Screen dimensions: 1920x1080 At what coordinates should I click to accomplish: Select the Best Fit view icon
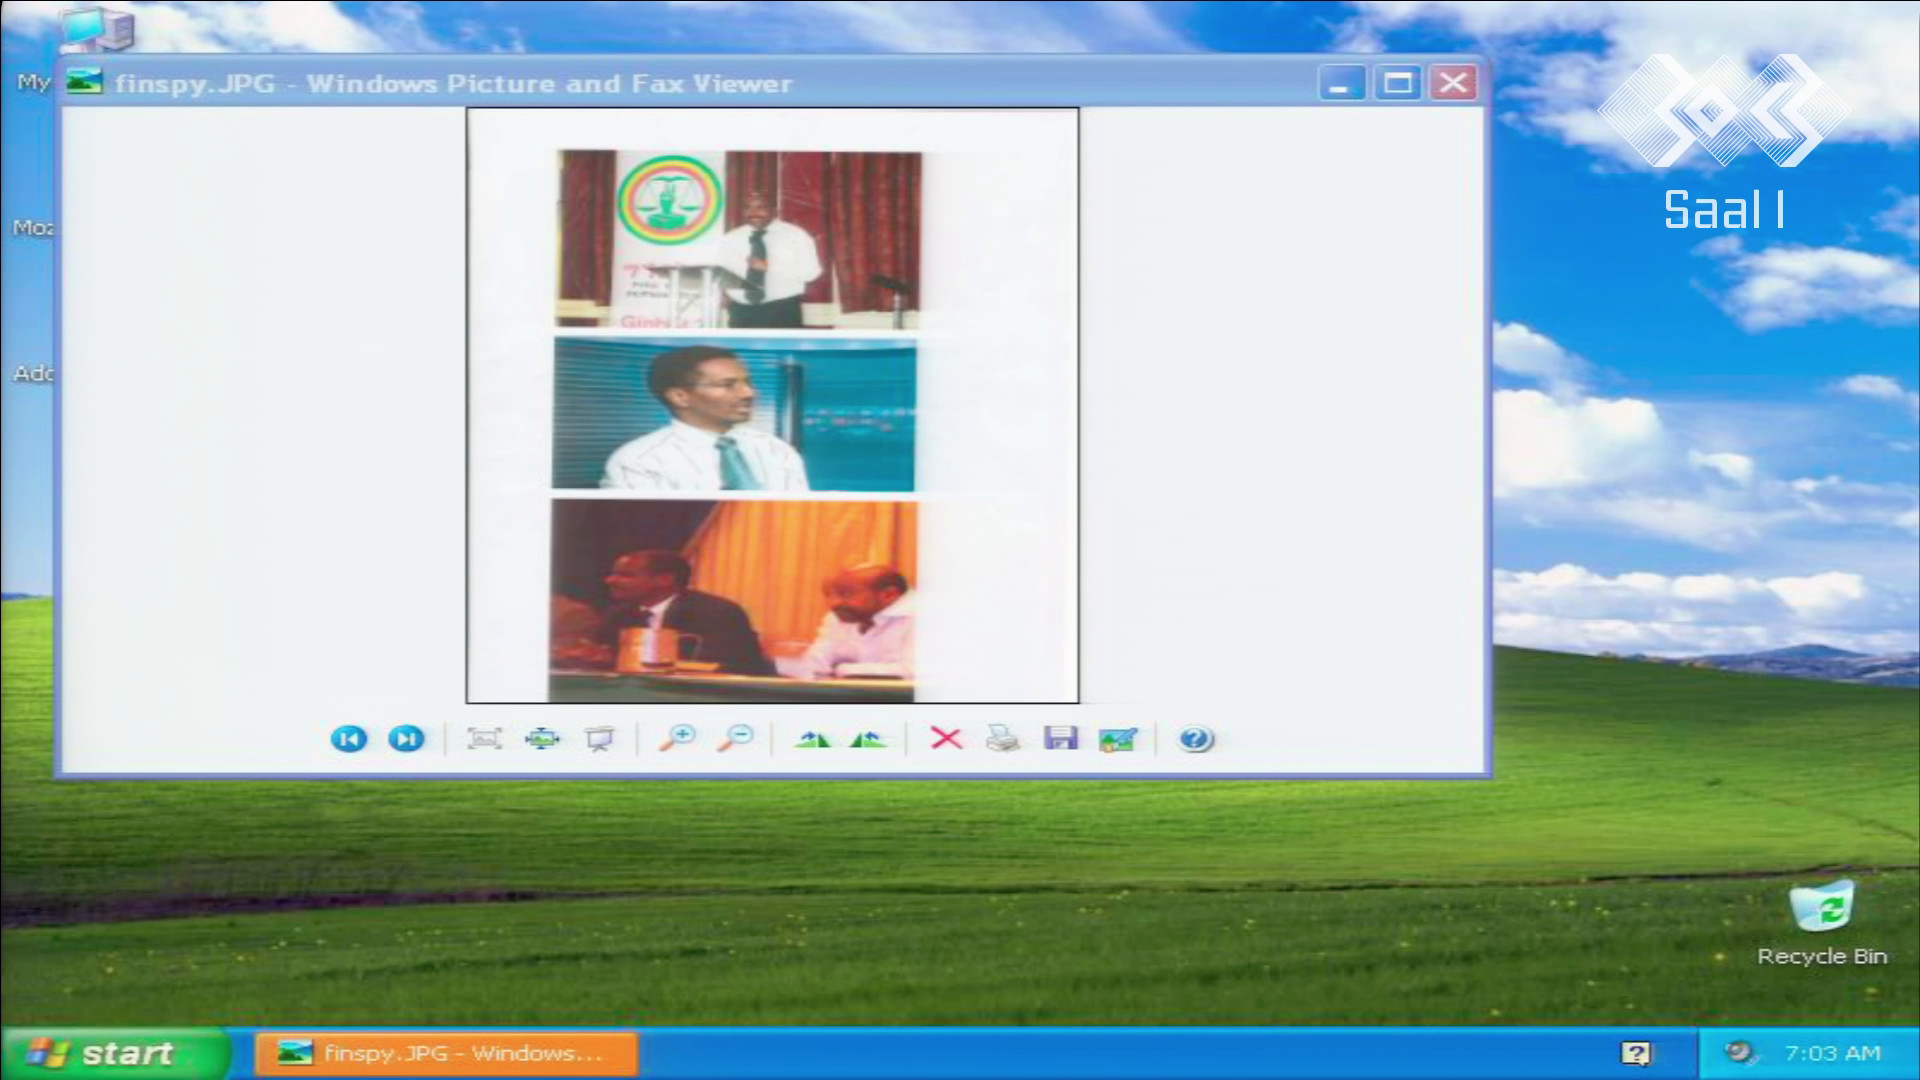[x=485, y=739]
